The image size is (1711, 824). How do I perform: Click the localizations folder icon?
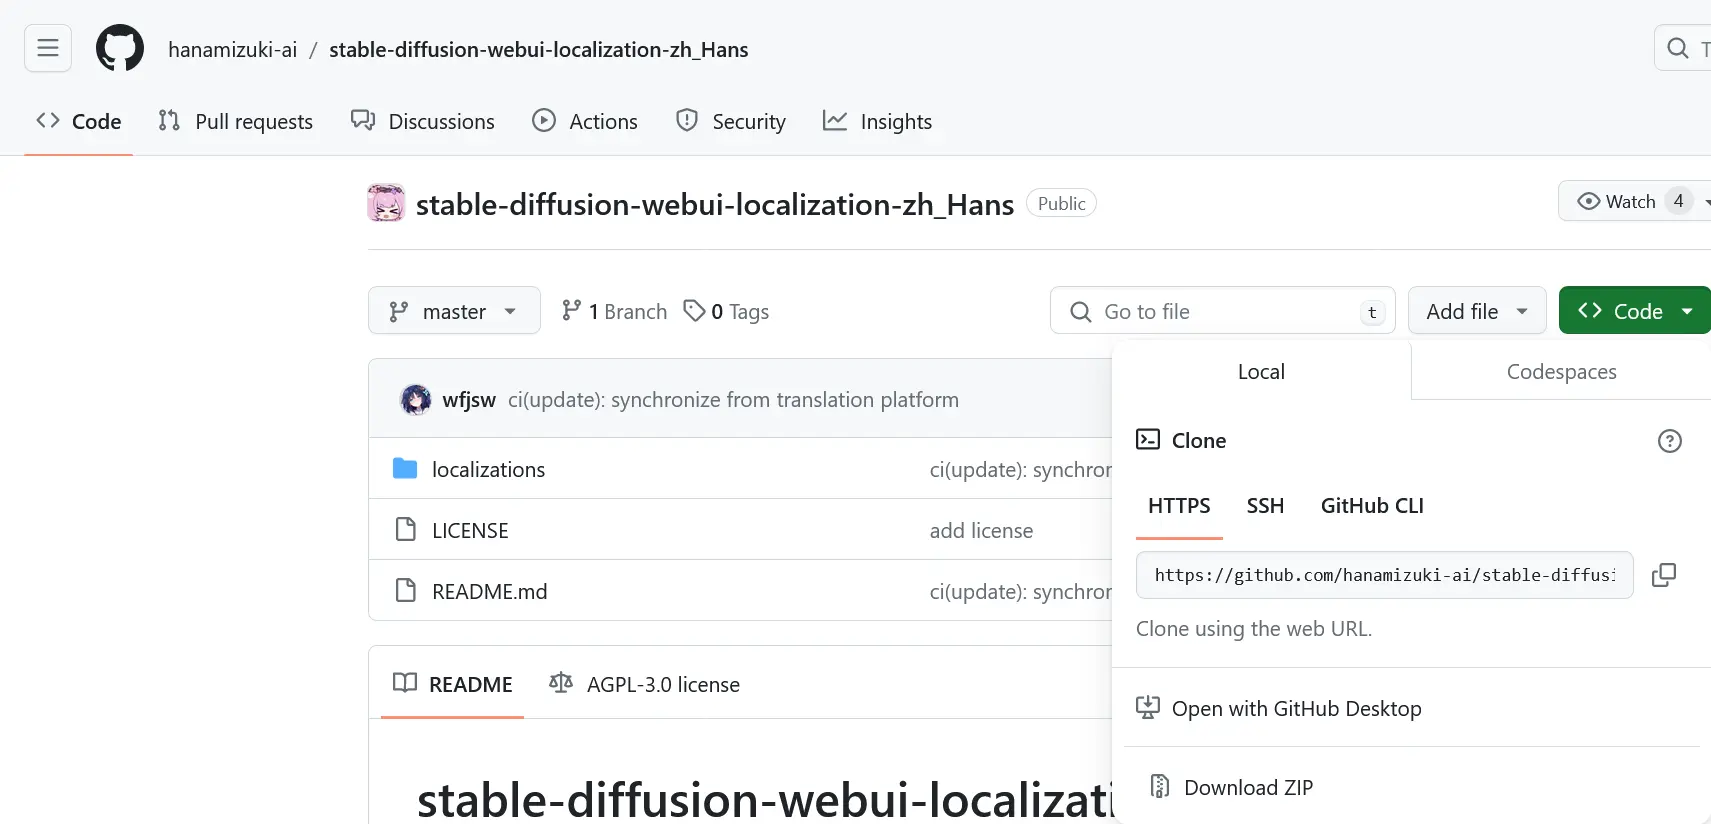click(405, 468)
